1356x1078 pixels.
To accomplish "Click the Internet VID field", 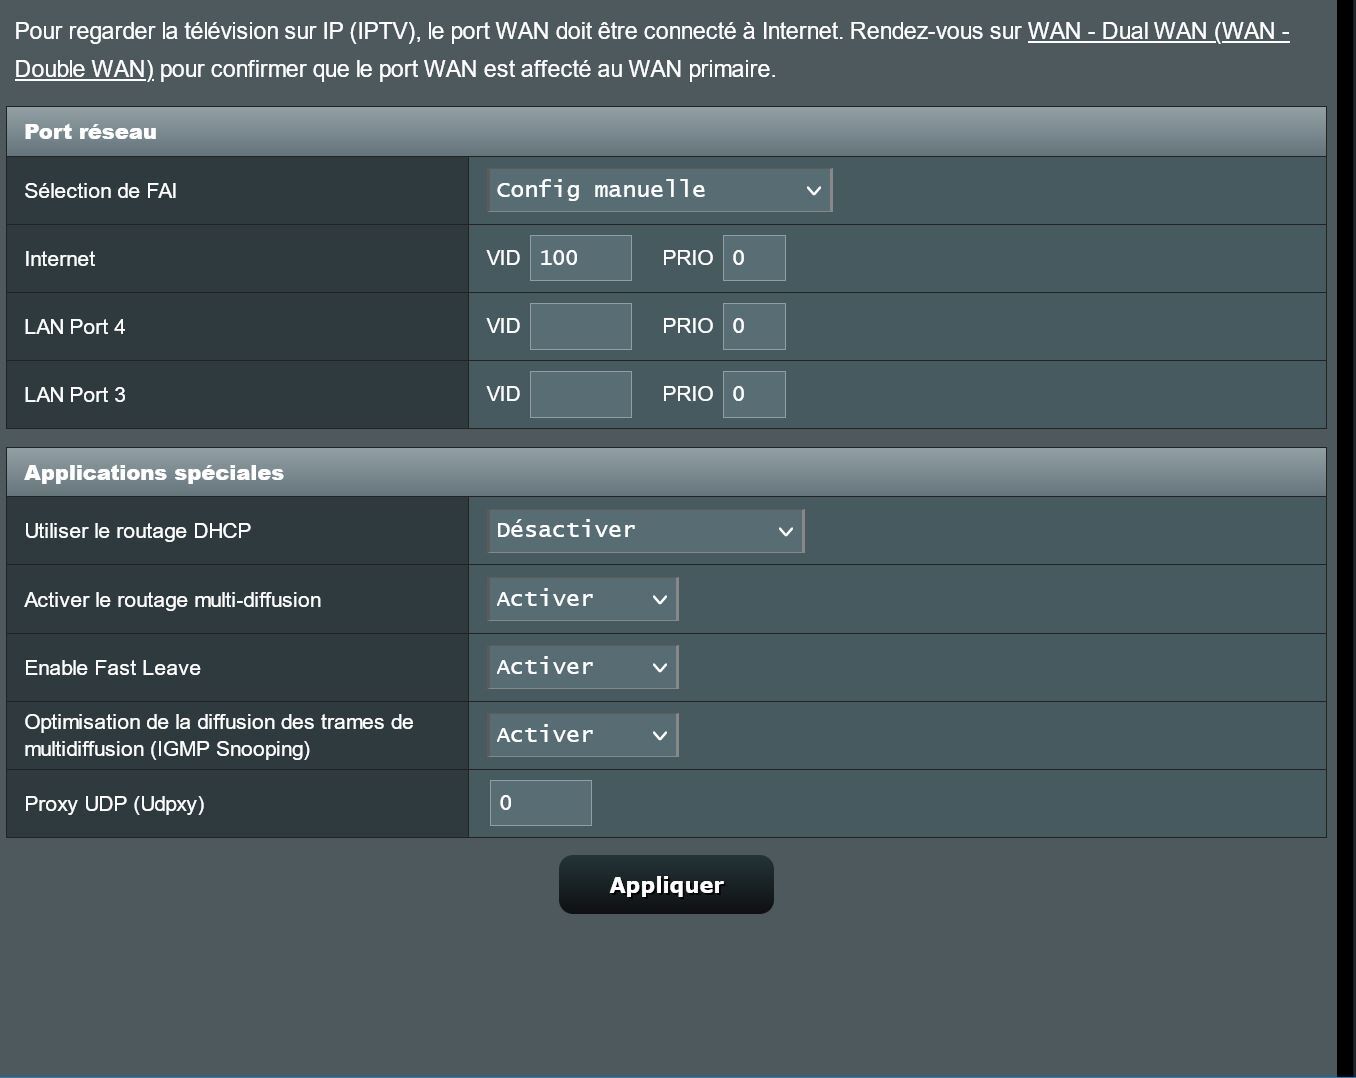I will pyautogui.click(x=580, y=258).
